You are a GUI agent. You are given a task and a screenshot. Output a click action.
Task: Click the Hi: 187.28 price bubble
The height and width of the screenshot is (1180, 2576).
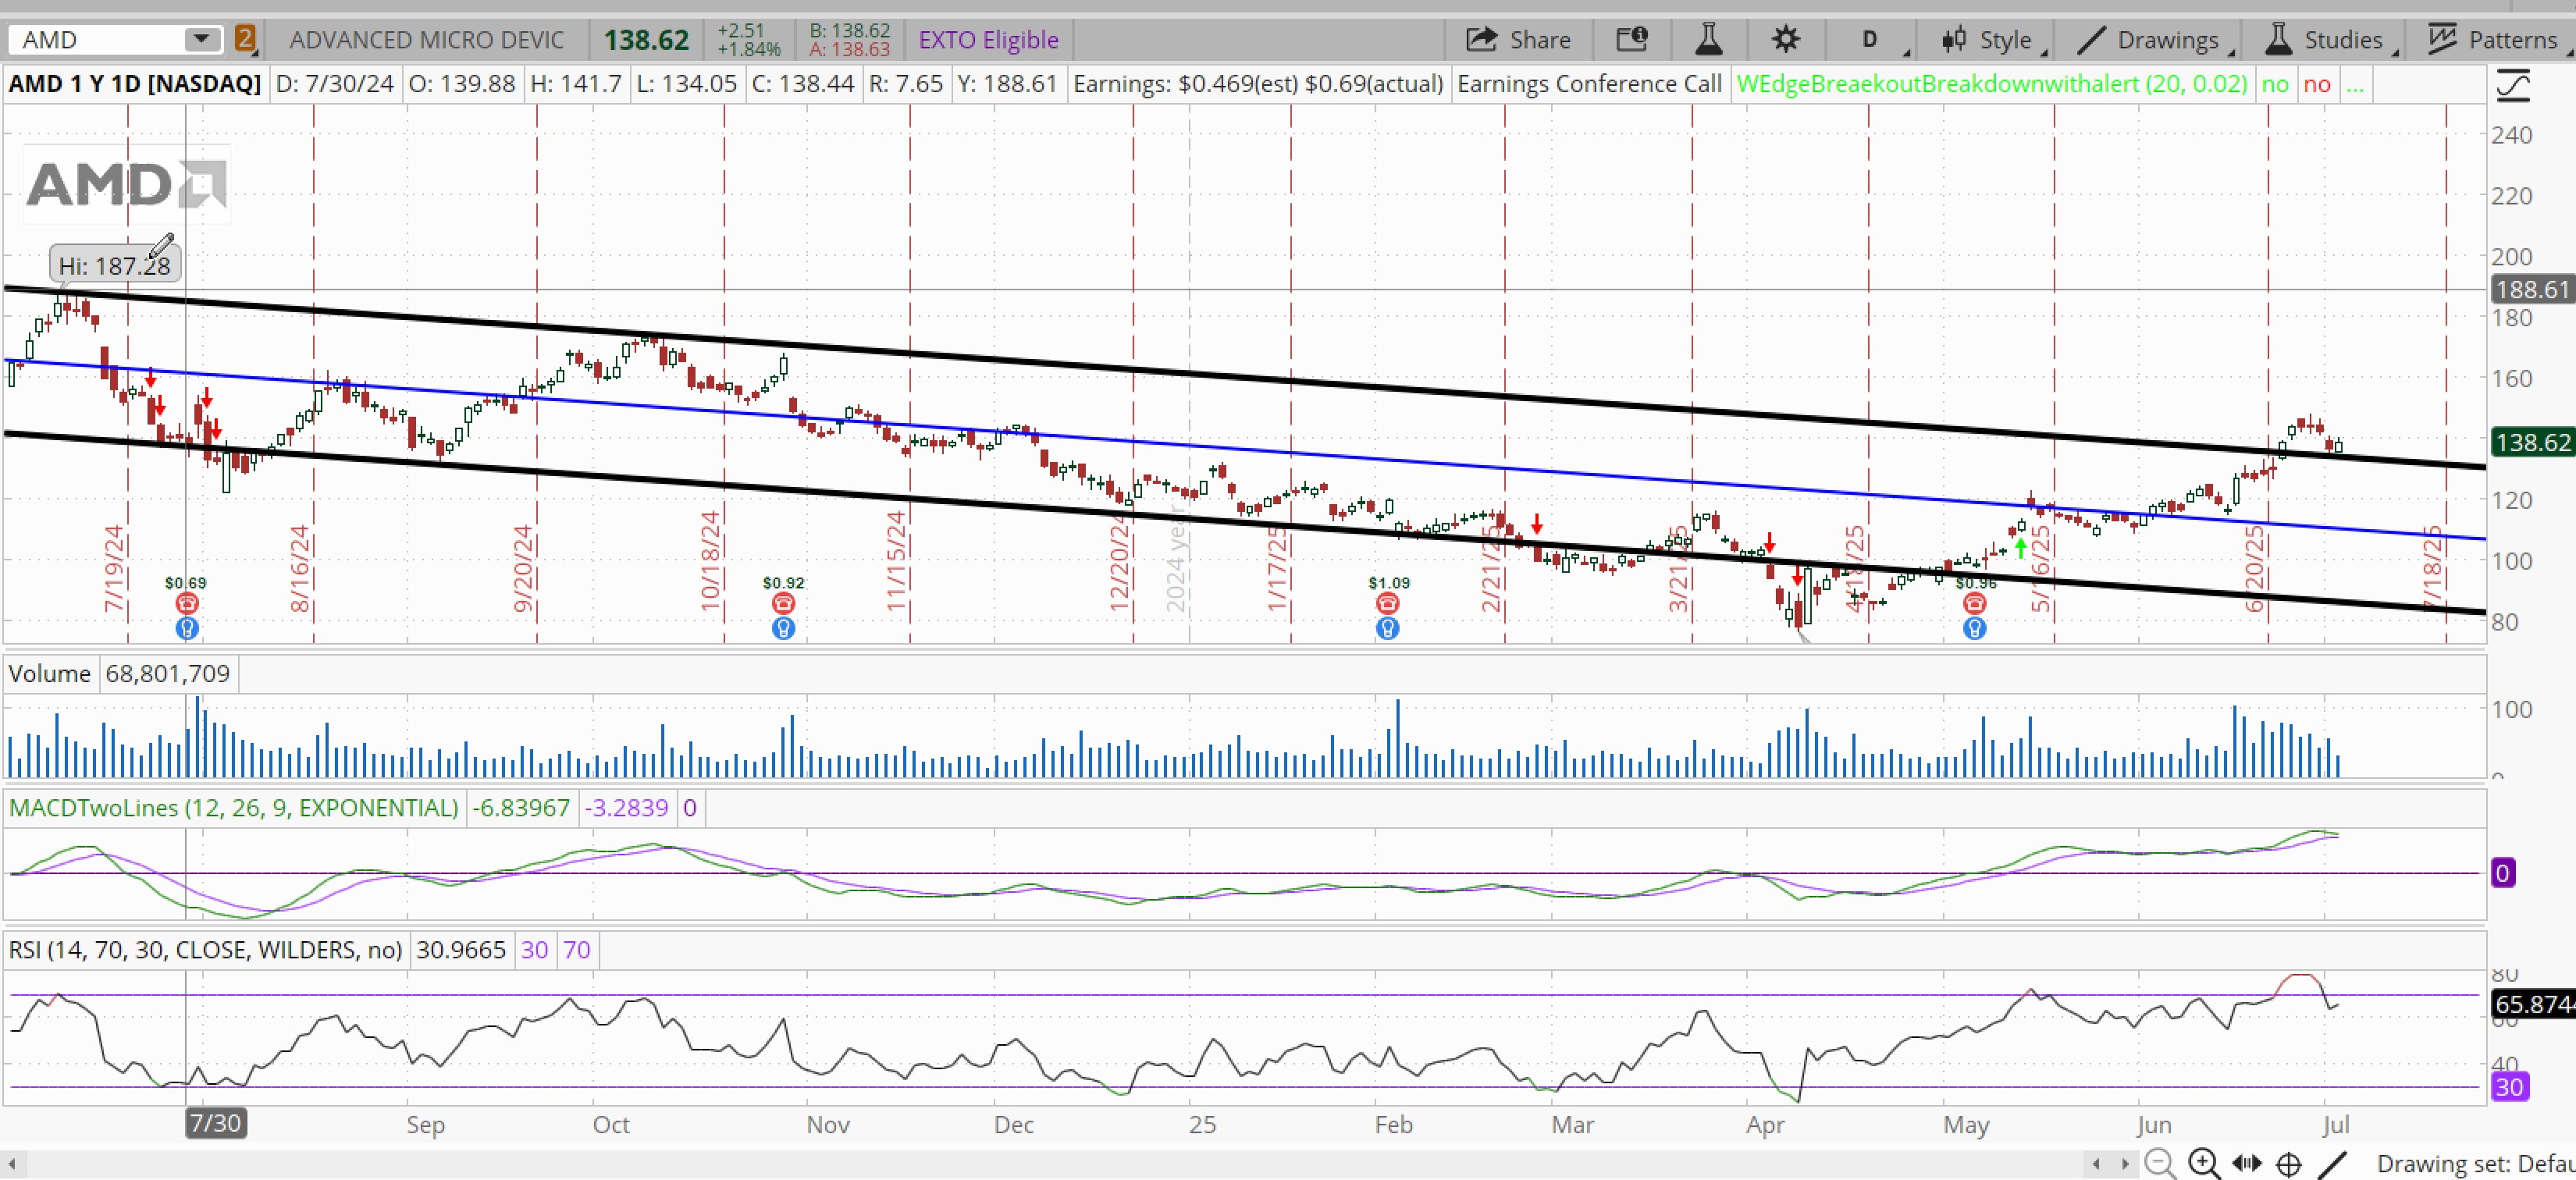114,265
